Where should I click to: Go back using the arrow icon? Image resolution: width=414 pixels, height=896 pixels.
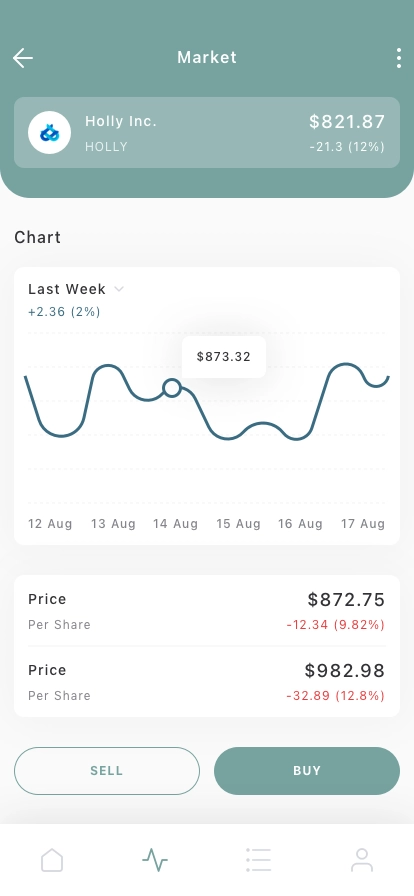[23, 58]
